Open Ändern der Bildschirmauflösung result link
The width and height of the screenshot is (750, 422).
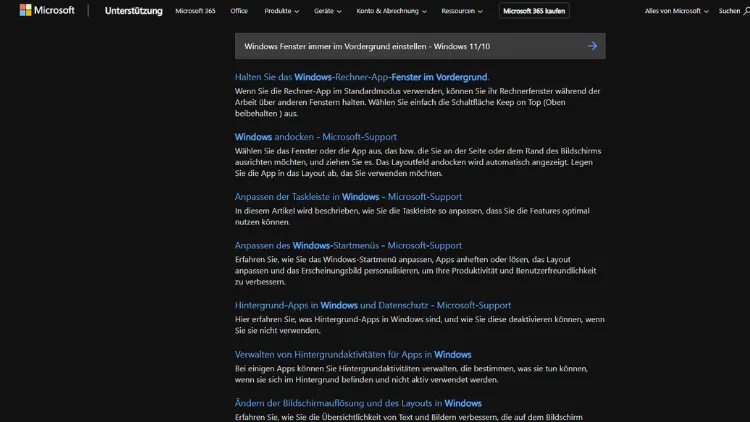click(358, 403)
